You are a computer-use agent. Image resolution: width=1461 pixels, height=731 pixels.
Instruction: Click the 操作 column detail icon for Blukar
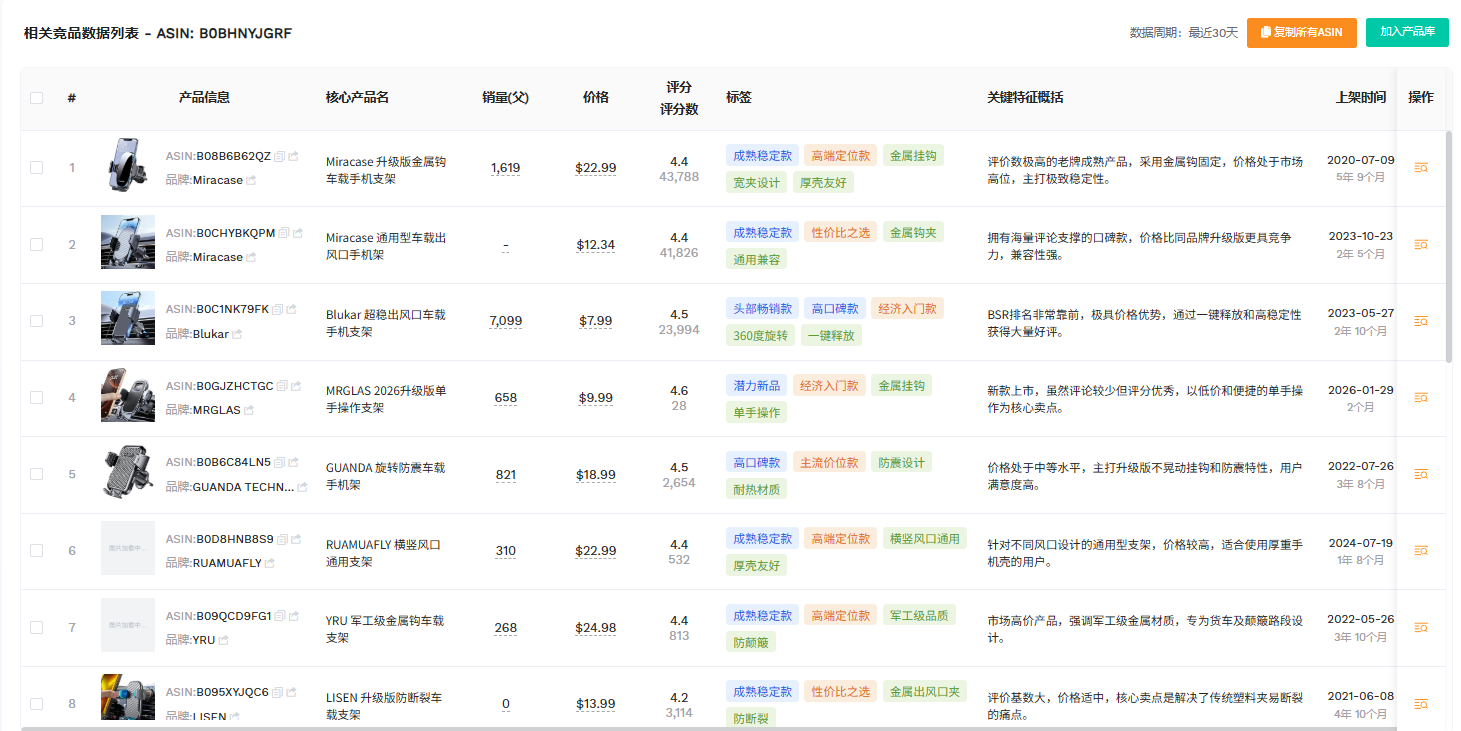click(x=1420, y=321)
